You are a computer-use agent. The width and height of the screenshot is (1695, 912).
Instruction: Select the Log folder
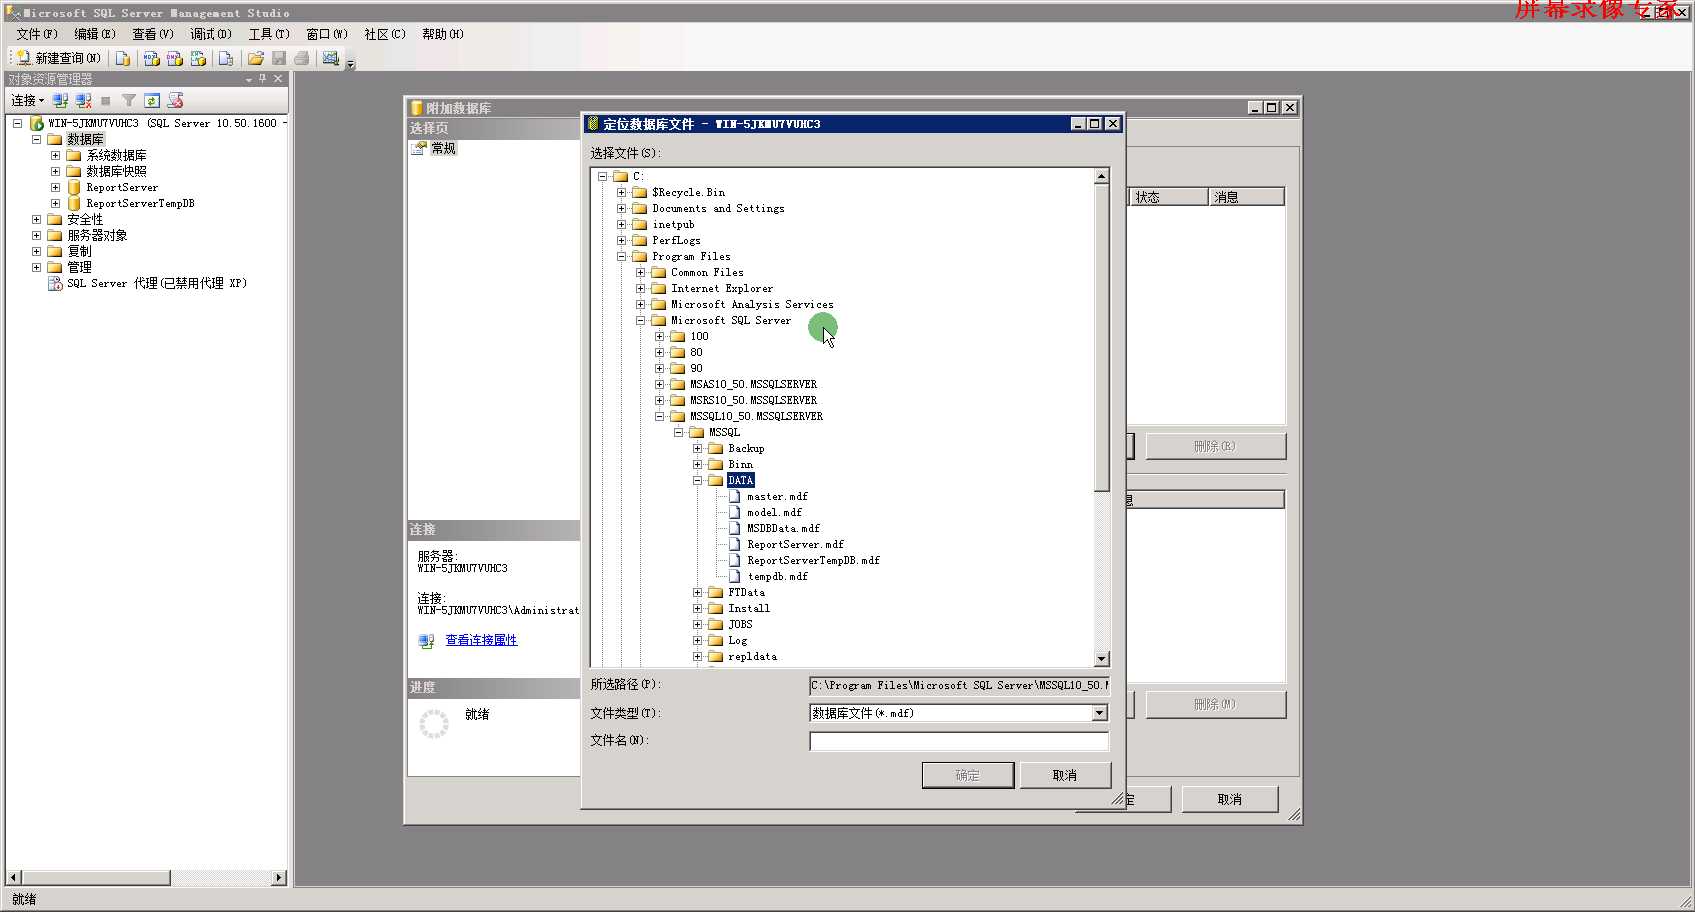737,640
